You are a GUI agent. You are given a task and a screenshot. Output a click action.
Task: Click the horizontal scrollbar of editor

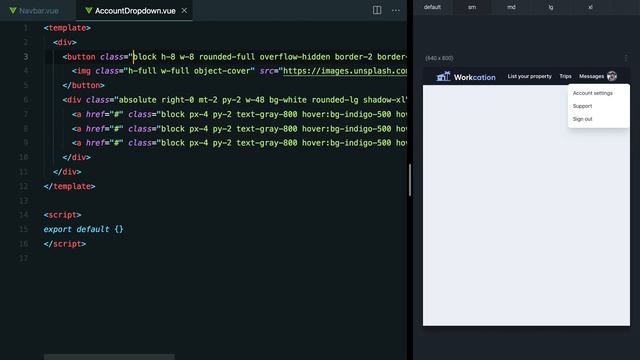(x=109, y=357)
